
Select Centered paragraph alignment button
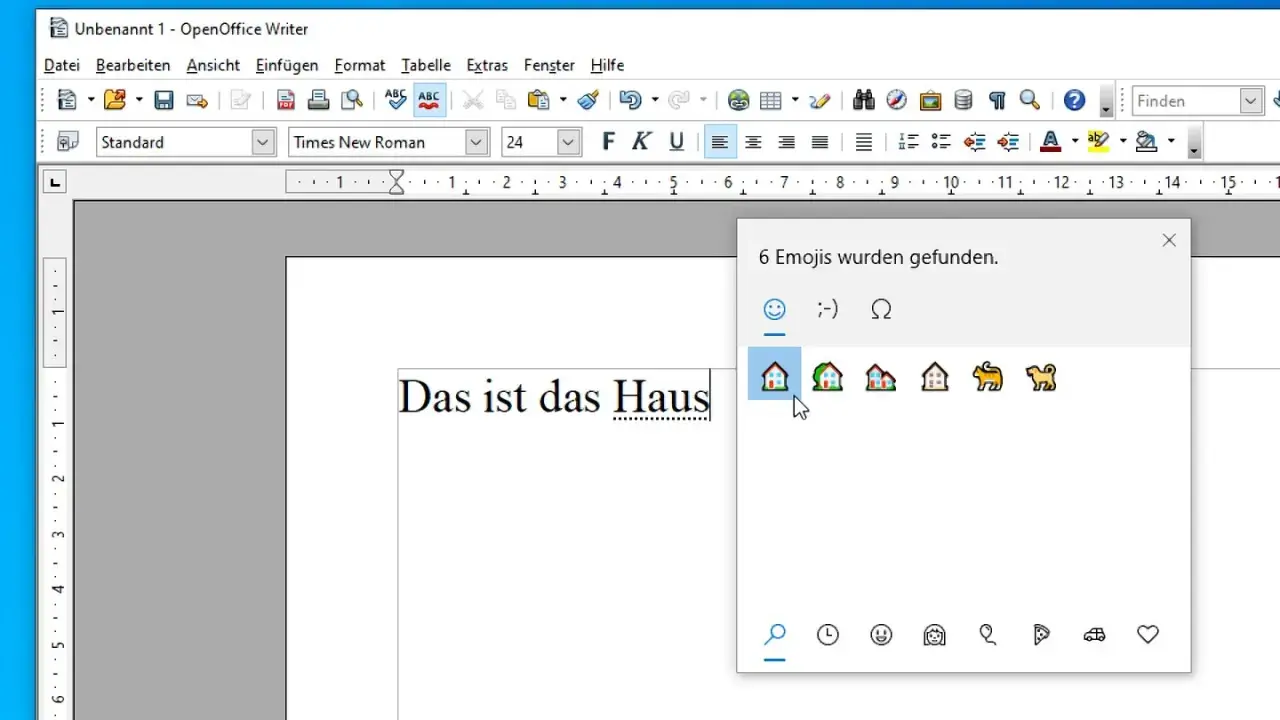[x=753, y=142]
